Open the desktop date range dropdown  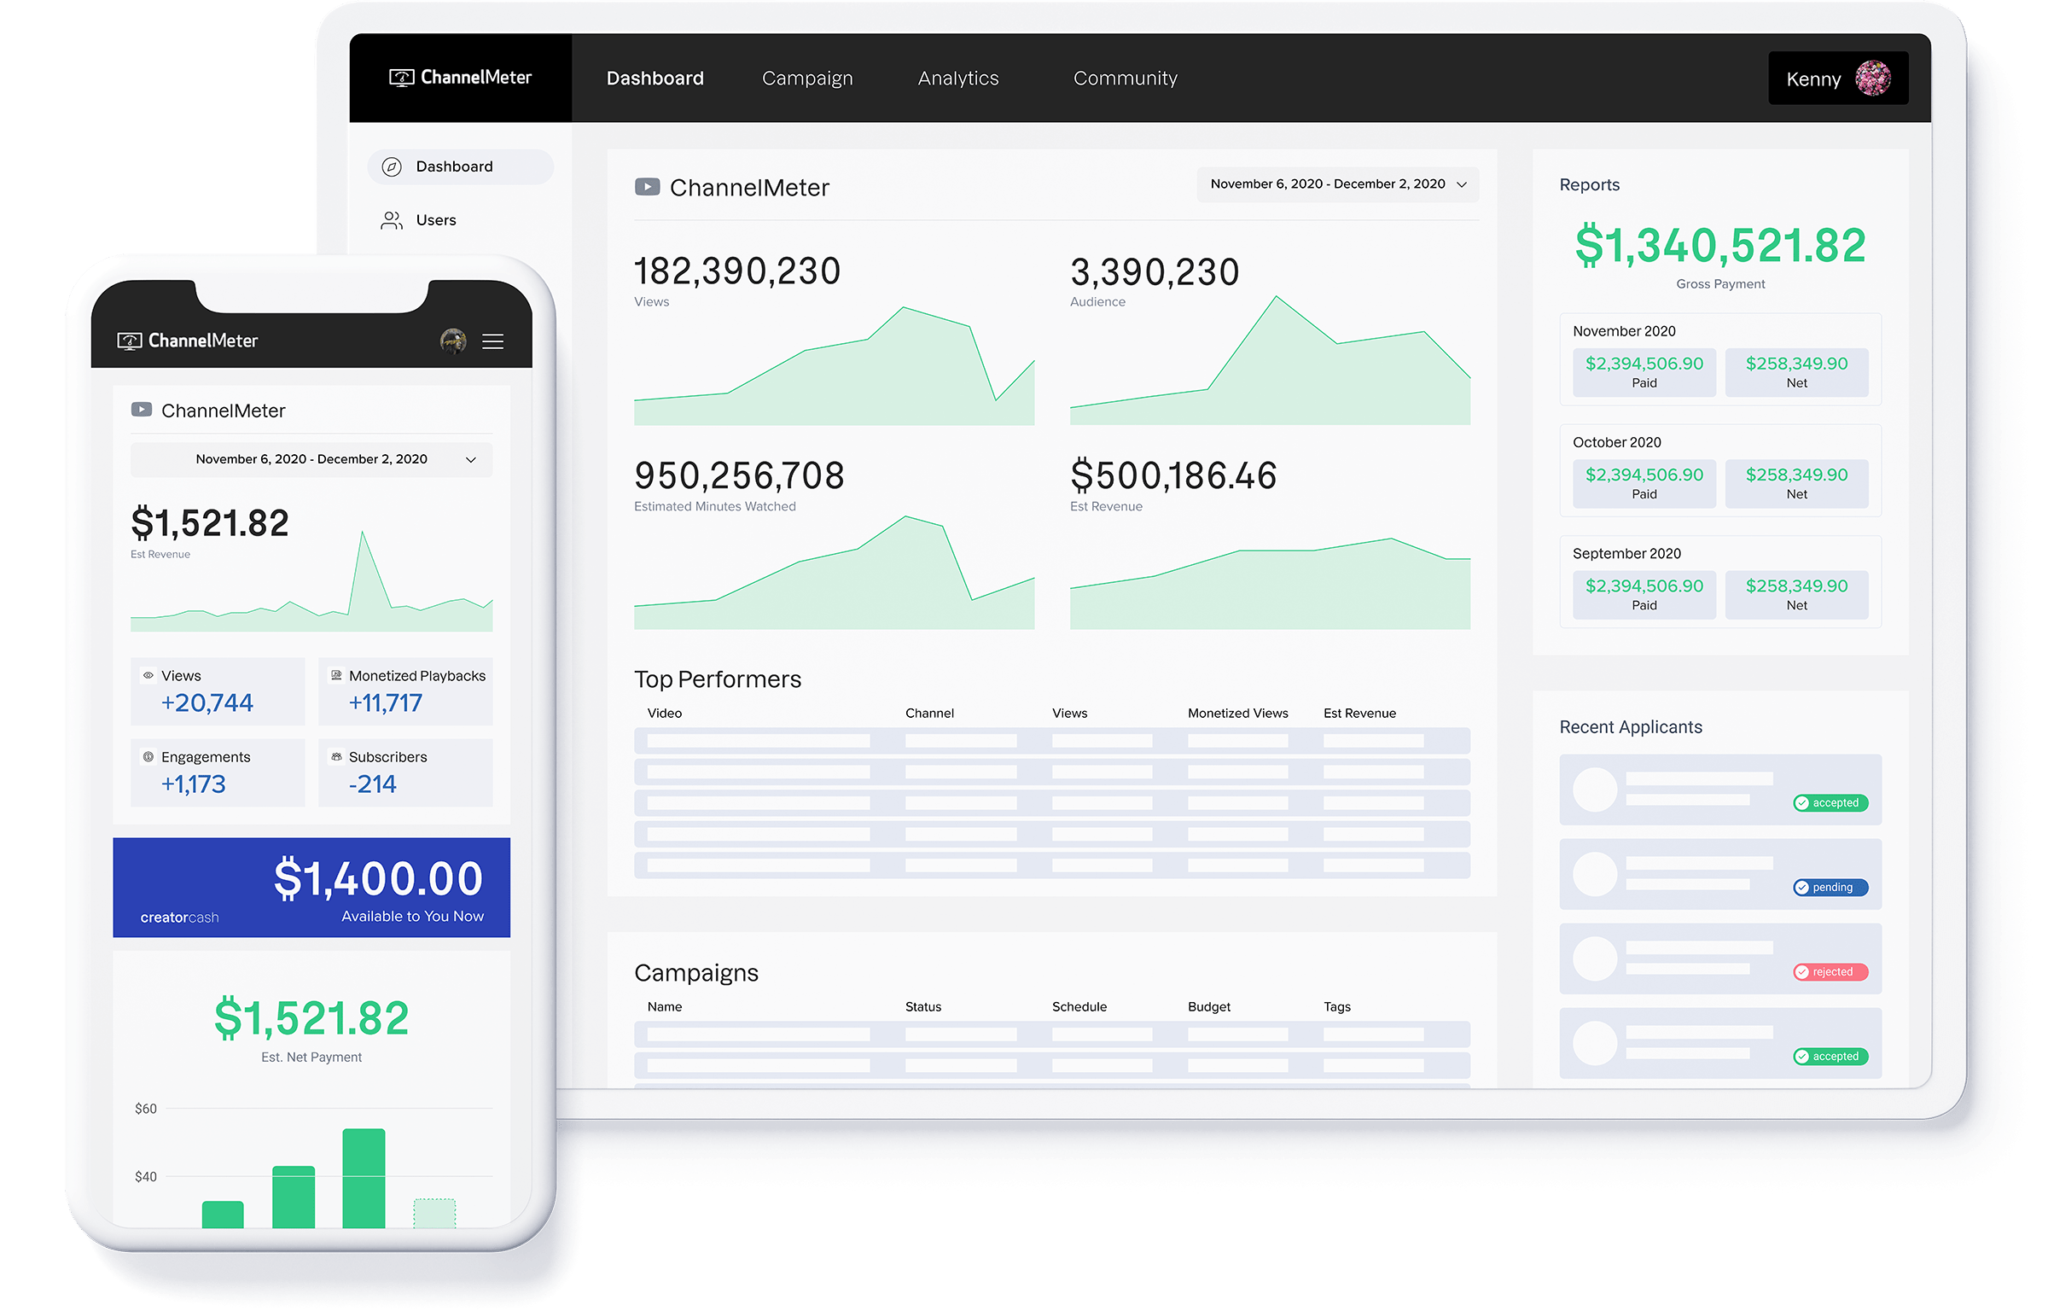tap(1338, 184)
